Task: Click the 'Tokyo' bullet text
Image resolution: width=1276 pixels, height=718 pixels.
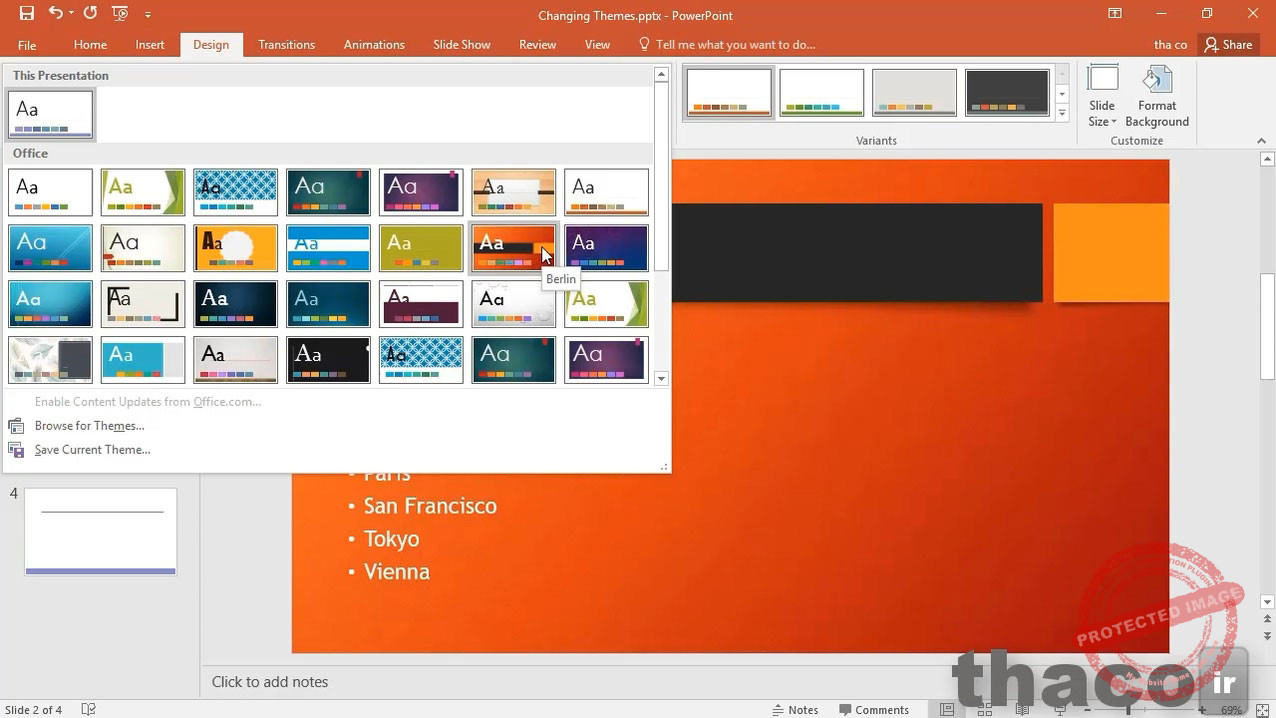Action: tap(391, 539)
